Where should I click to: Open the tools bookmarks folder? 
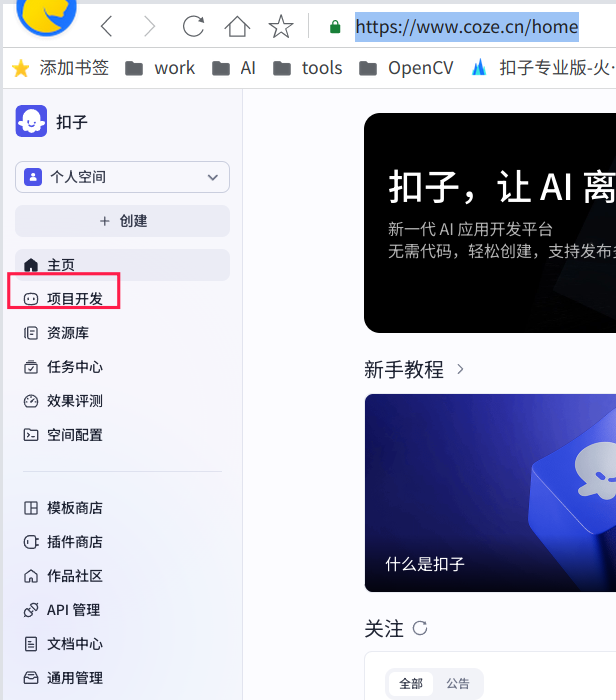coord(308,68)
